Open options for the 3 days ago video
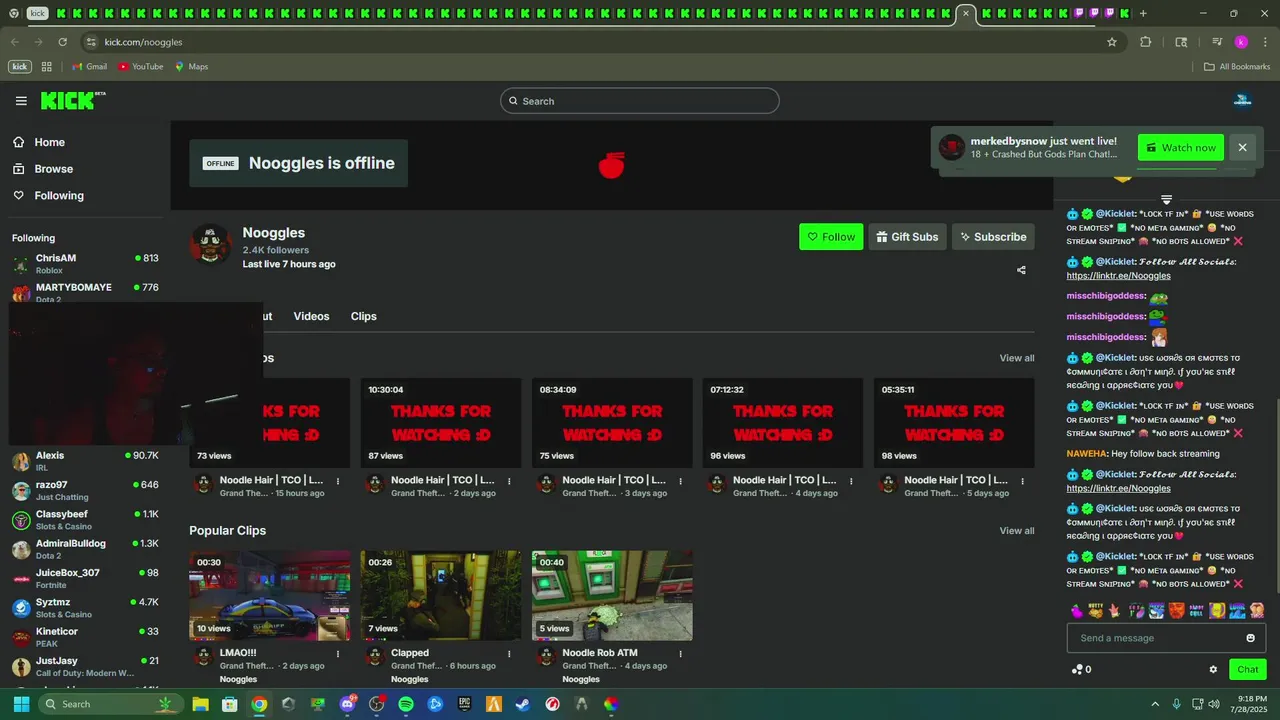 [680, 481]
